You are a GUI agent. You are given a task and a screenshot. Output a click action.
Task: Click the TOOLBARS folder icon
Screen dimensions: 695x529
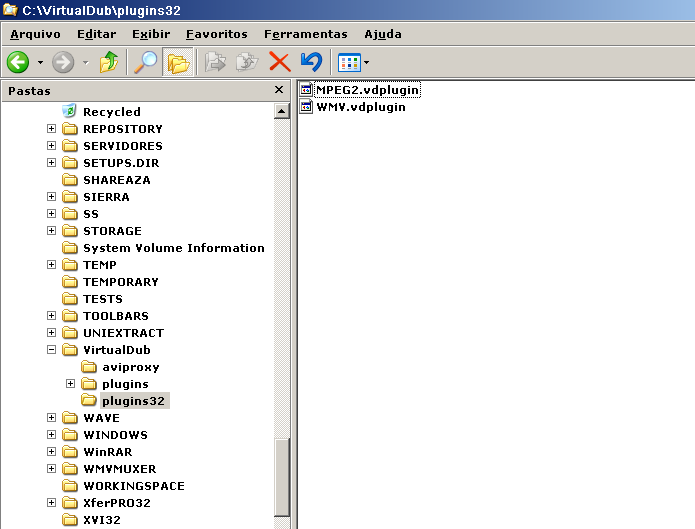[x=70, y=316]
